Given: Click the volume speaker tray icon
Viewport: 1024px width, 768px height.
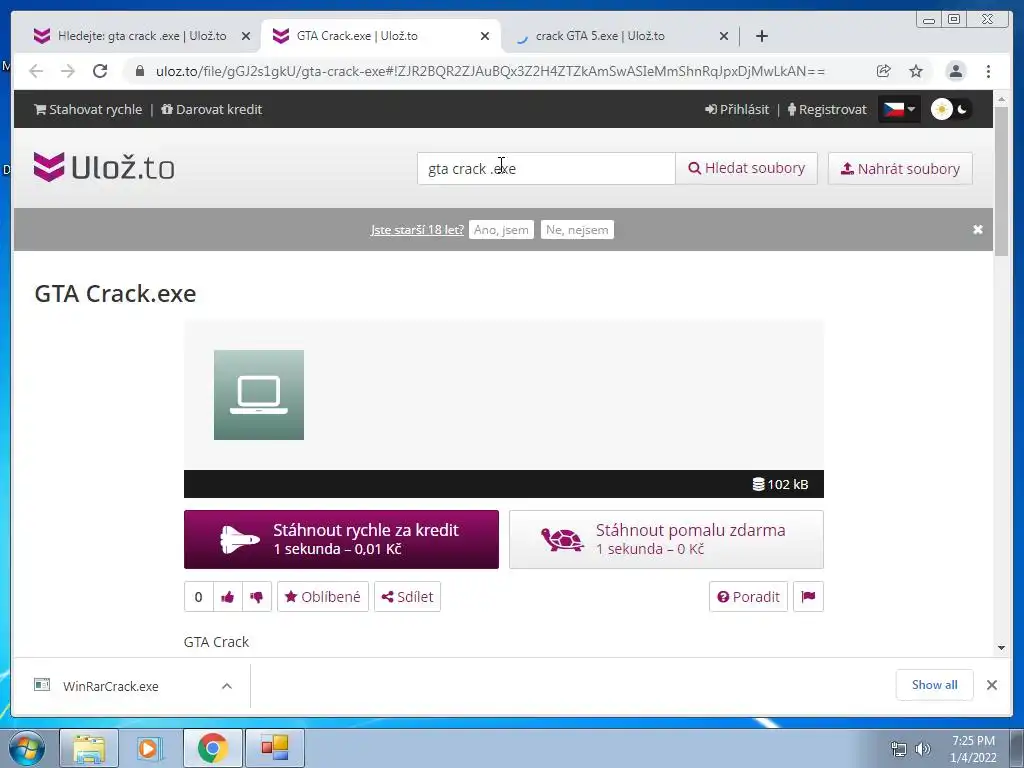Looking at the screenshot, I should pos(923,750).
